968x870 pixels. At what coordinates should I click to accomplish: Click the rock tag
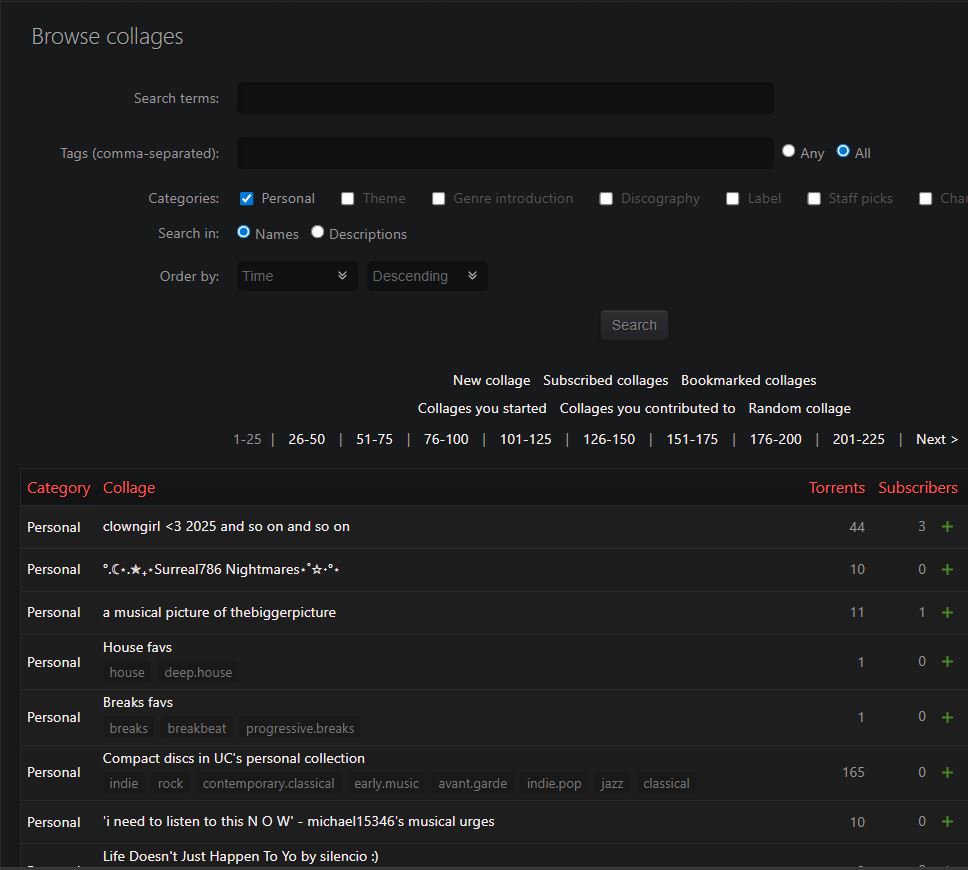[x=170, y=784]
